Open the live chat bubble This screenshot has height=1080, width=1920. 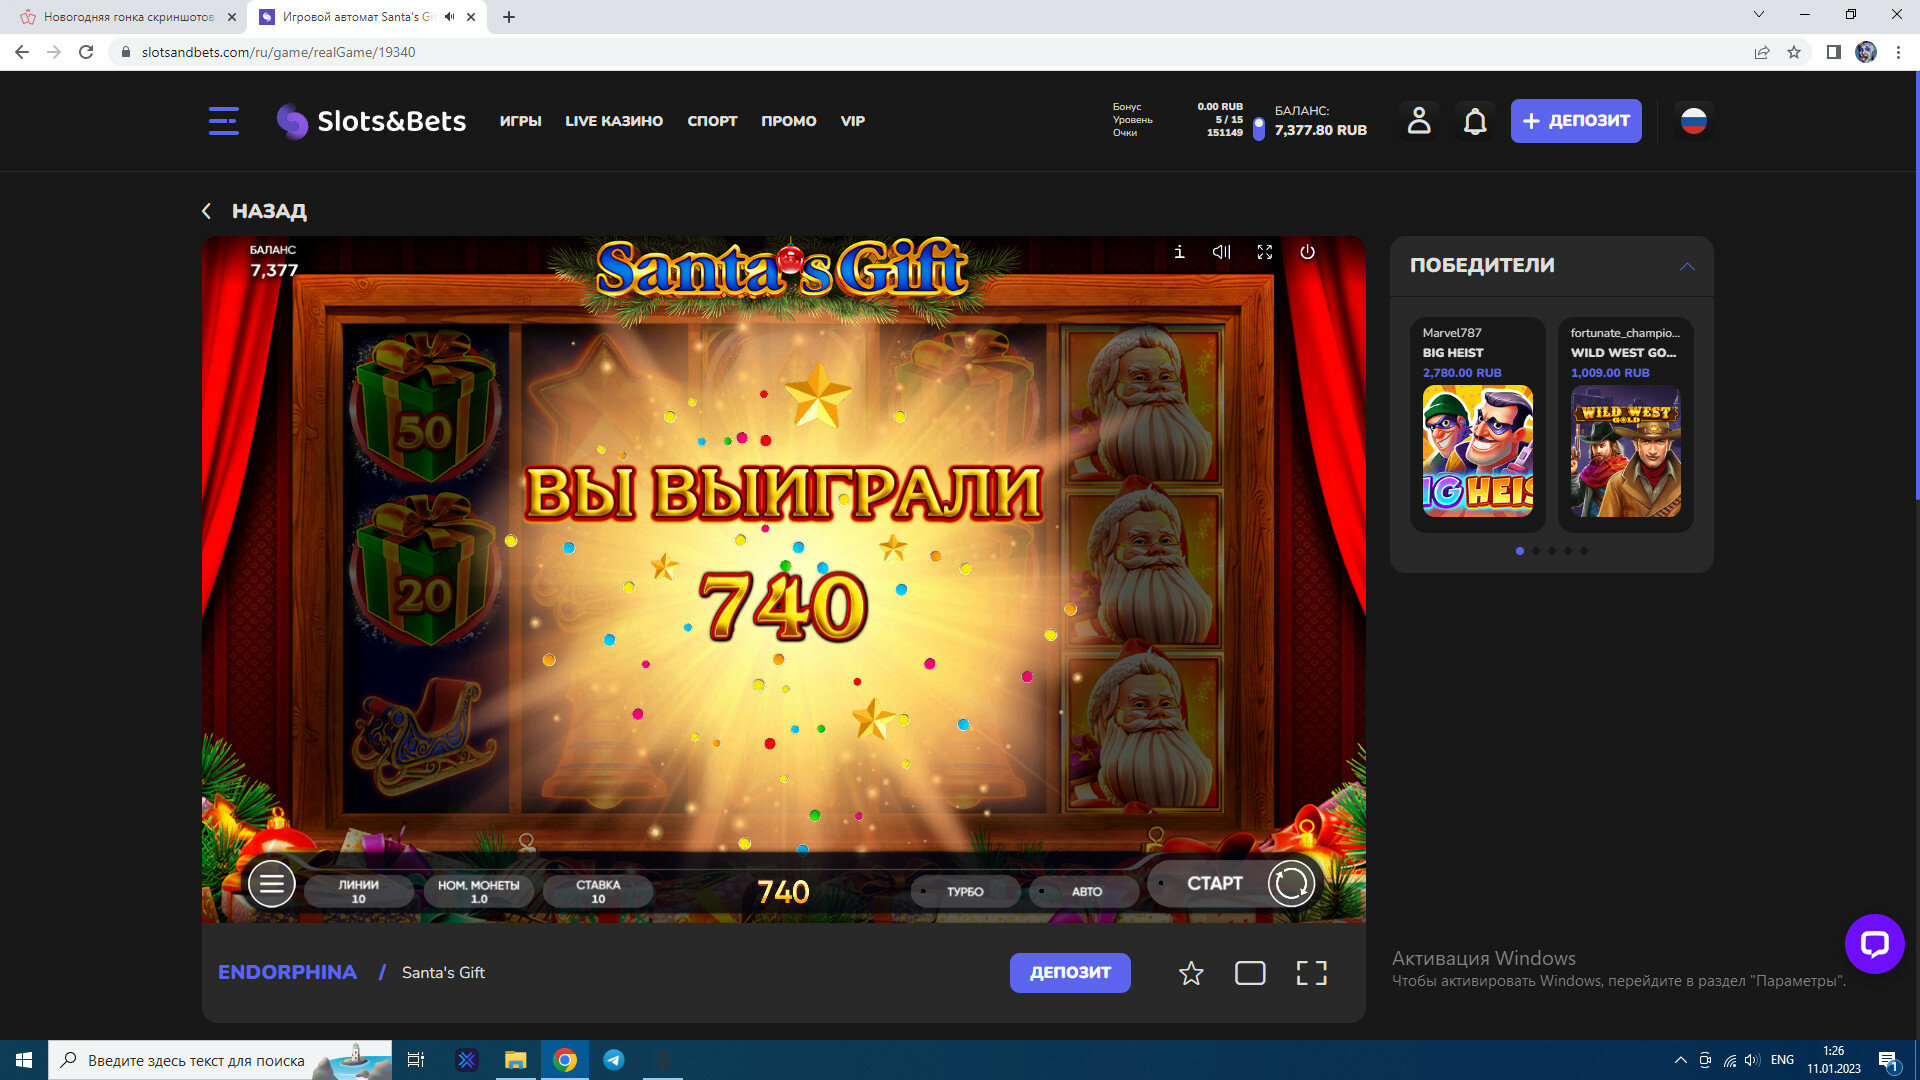[x=1874, y=943]
